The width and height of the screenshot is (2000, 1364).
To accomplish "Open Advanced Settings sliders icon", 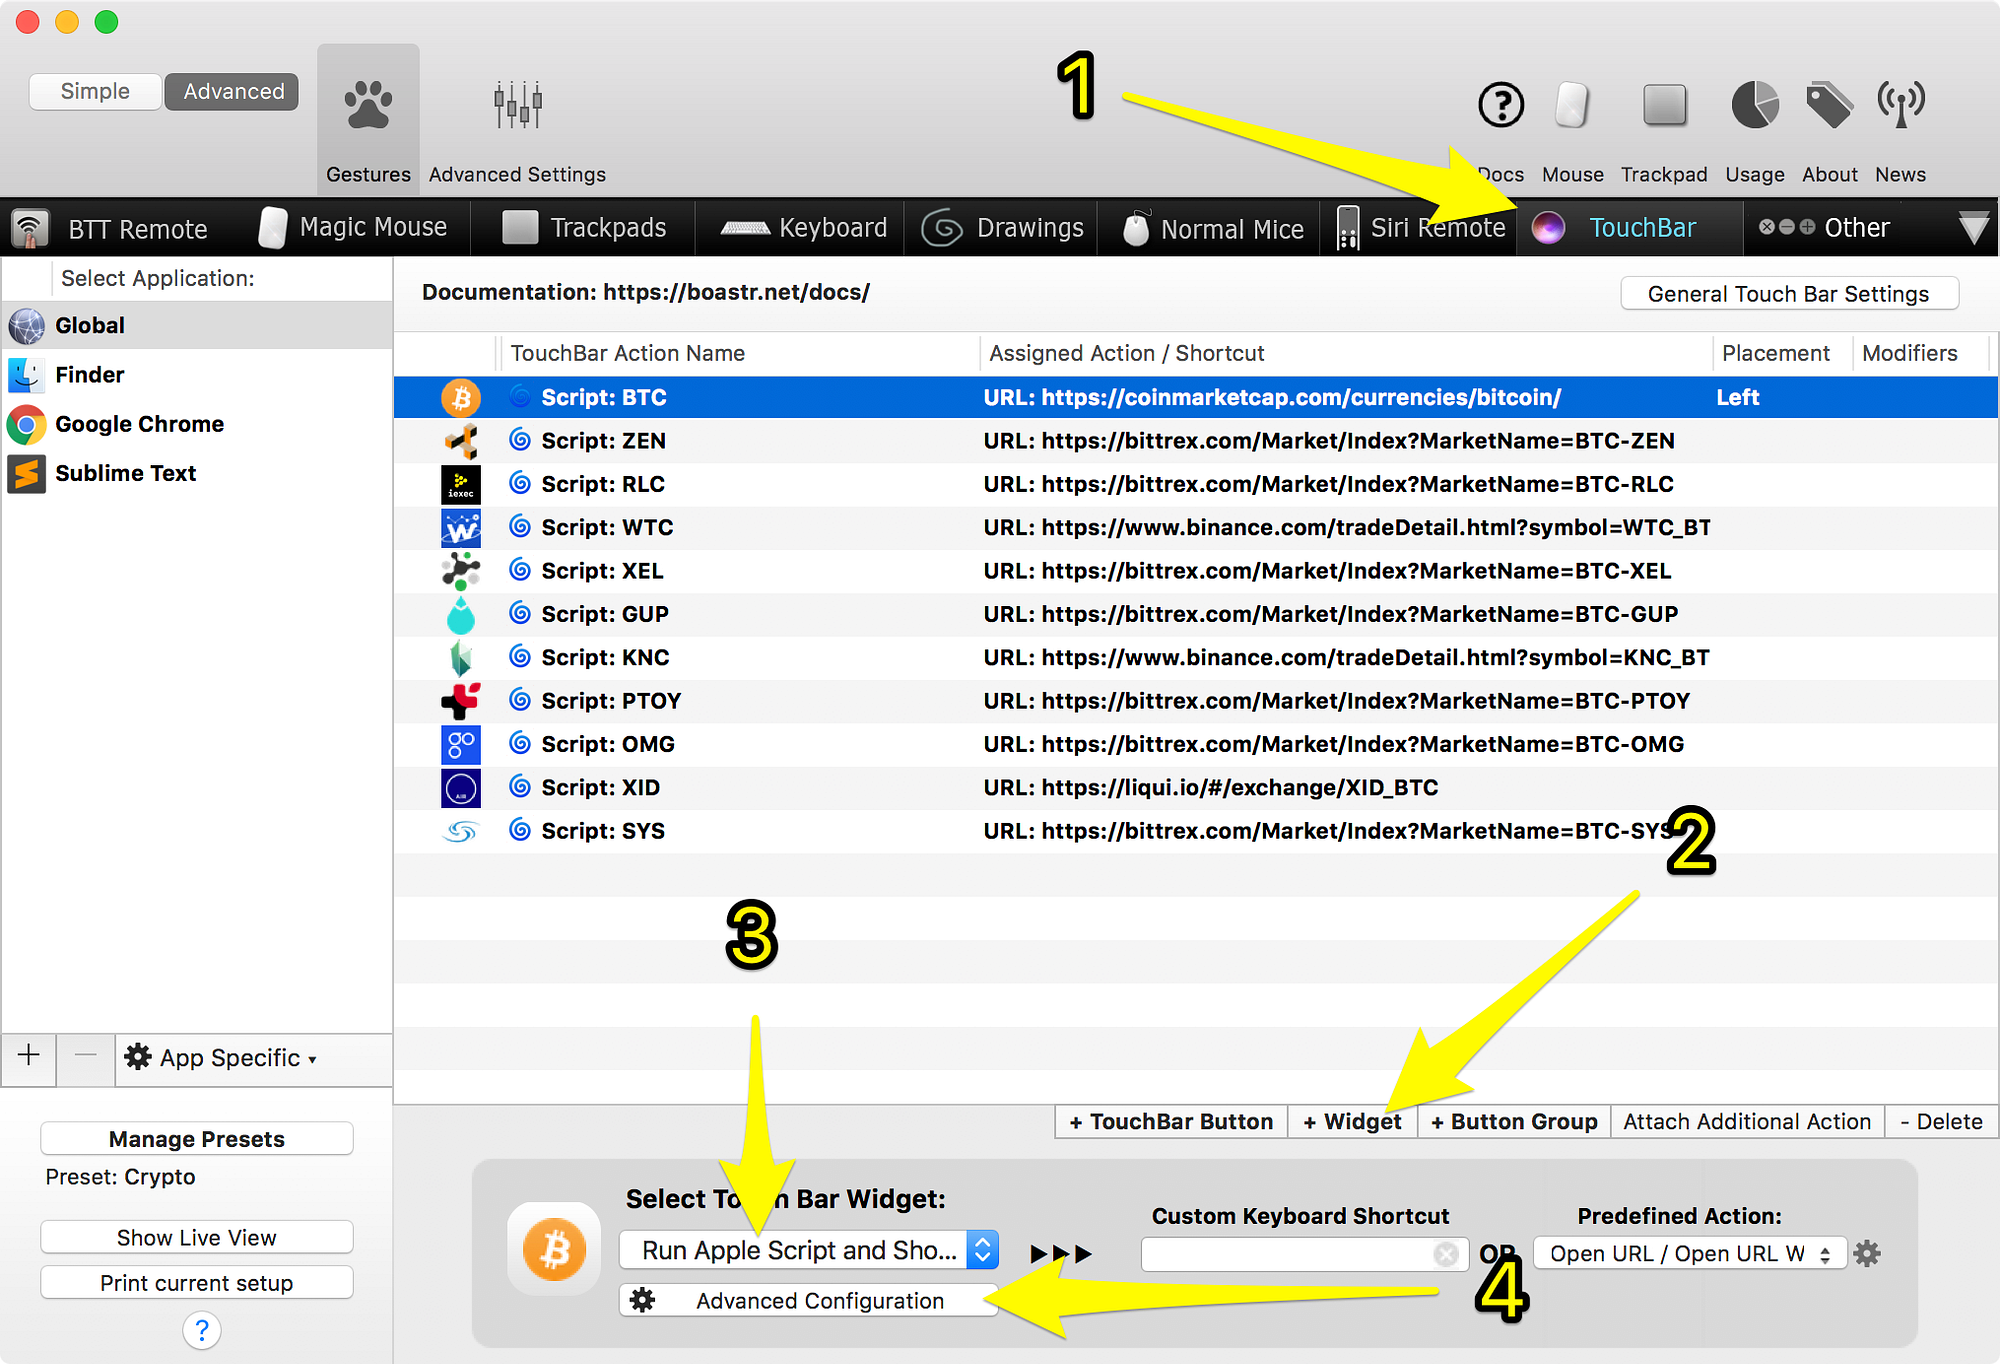I will (x=517, y=105).
